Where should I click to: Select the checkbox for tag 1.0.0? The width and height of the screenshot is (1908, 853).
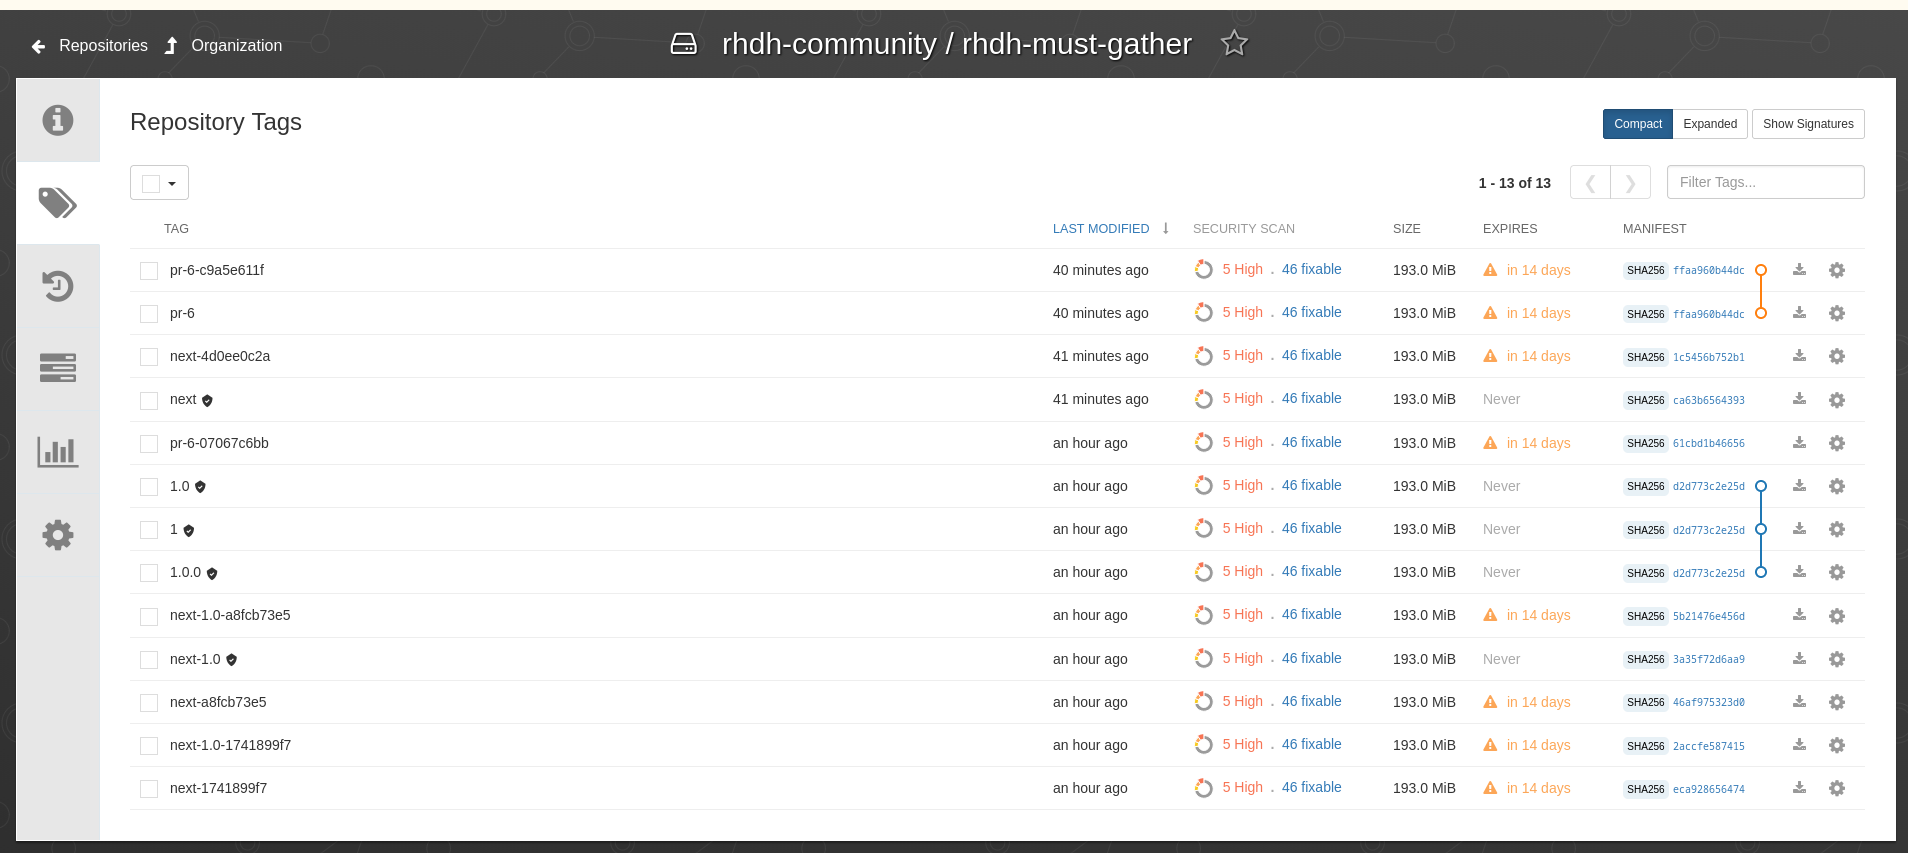[x=149, y=573]
